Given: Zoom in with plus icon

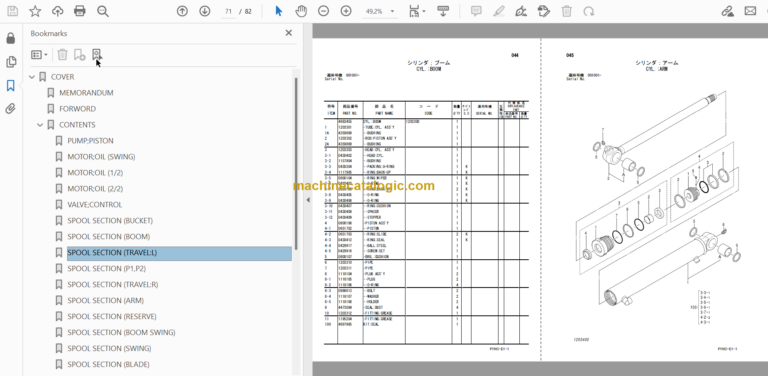Looking at the screenshot, I should tap(346, 11).
